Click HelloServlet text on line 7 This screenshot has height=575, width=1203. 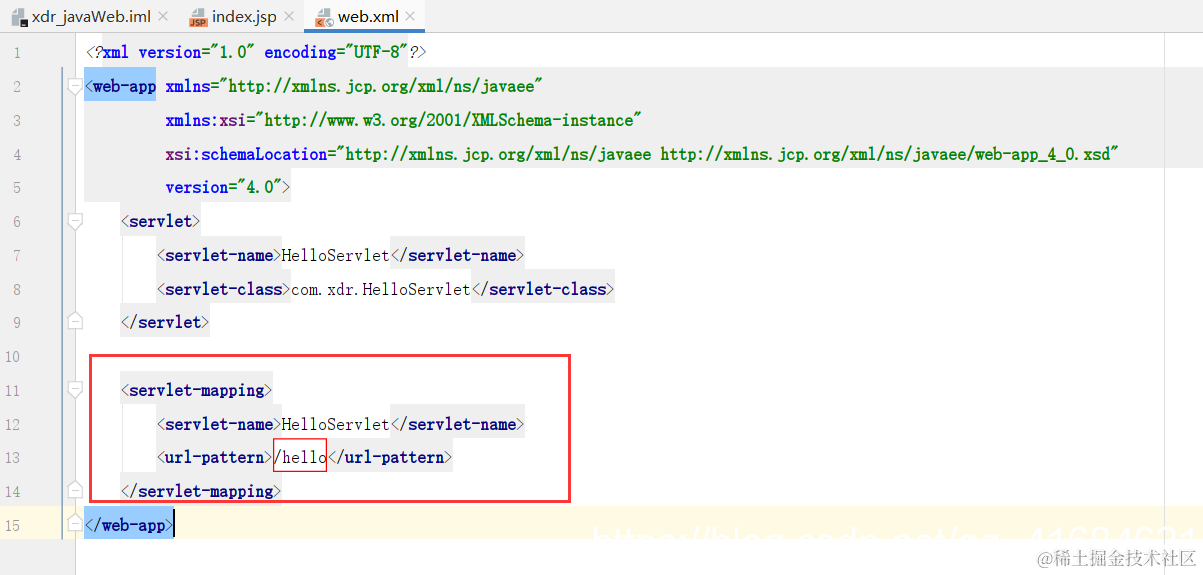335,255
